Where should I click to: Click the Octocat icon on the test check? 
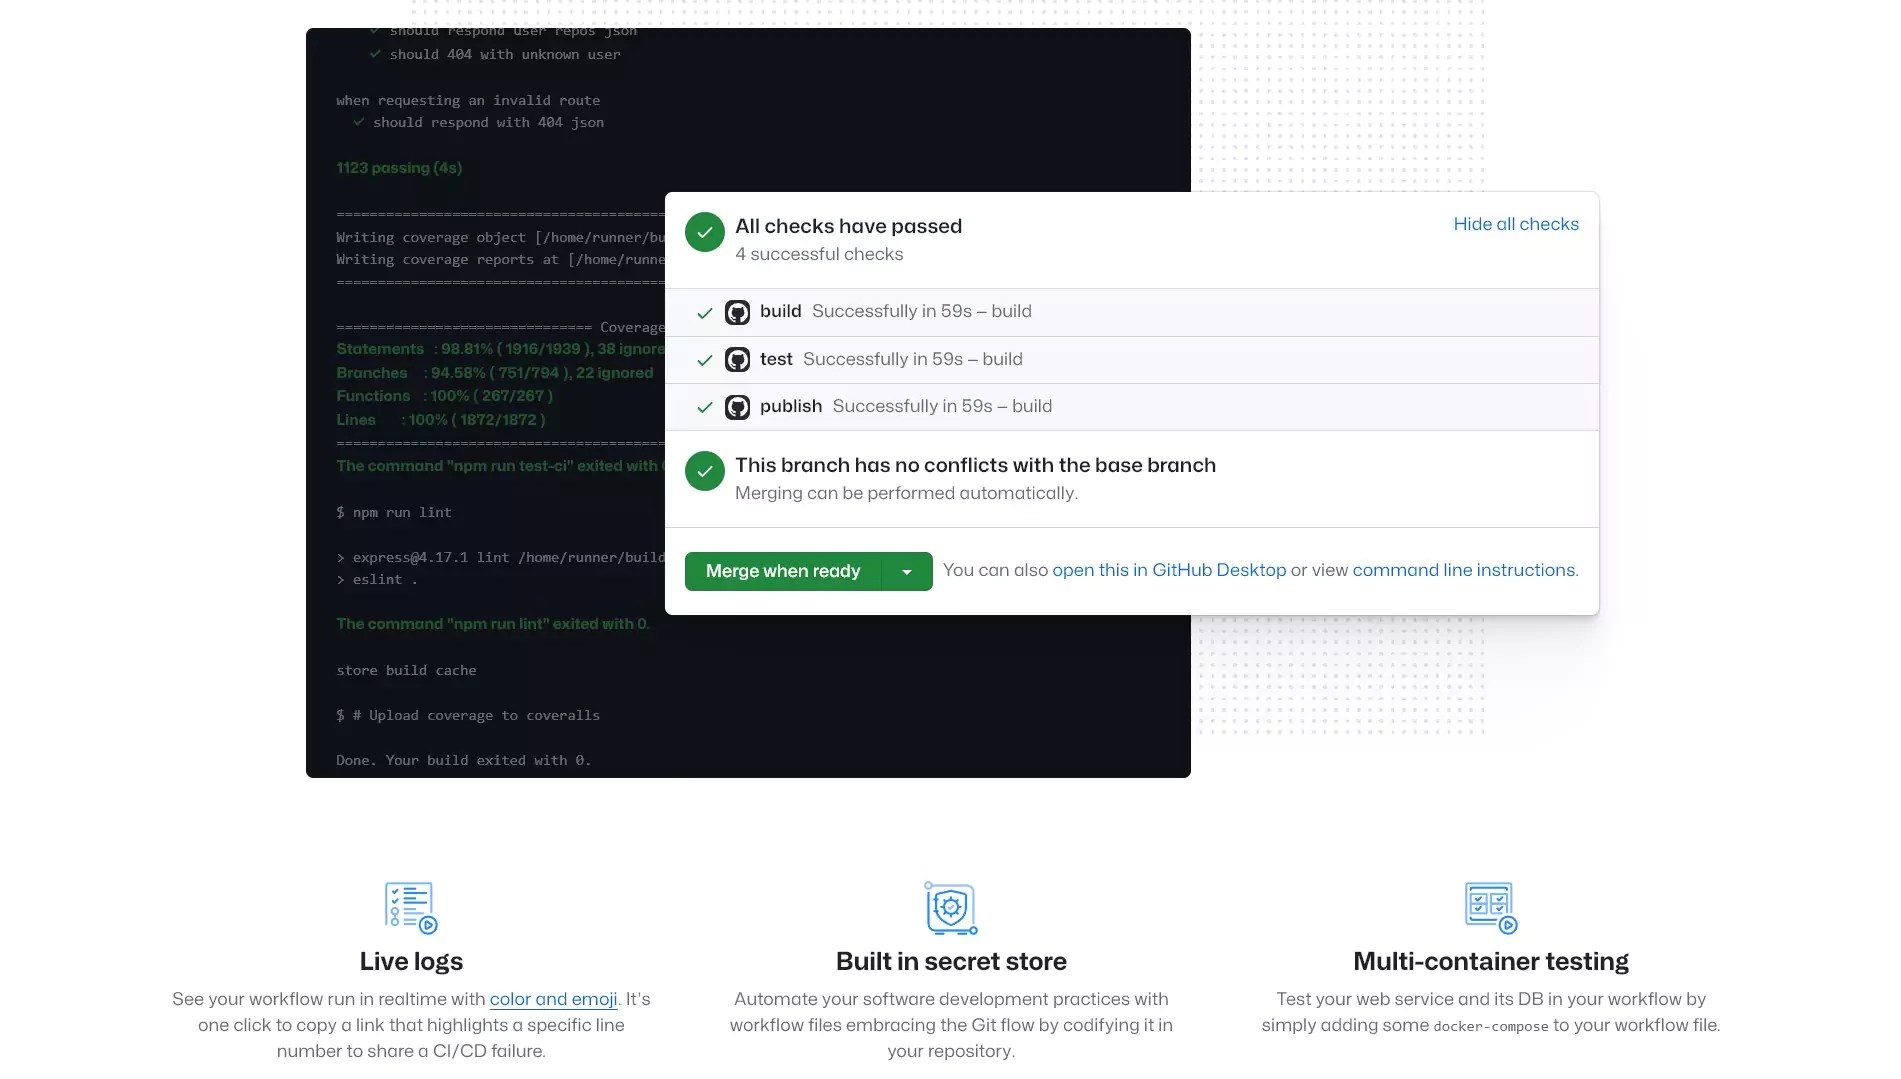739,360
